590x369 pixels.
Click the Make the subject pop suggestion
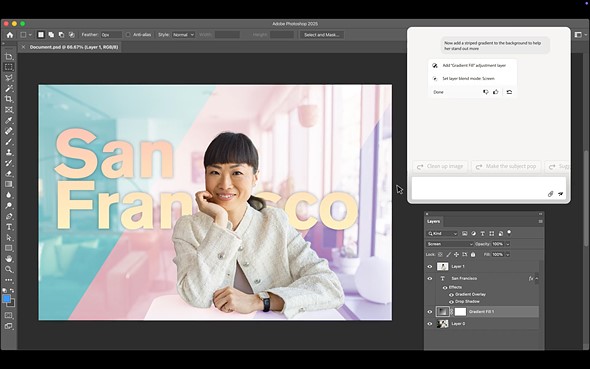click(506, 166)
